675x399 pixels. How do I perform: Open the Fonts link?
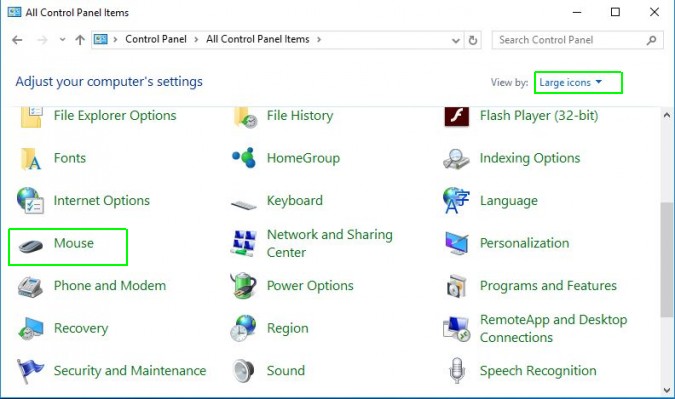pos(70,158)
